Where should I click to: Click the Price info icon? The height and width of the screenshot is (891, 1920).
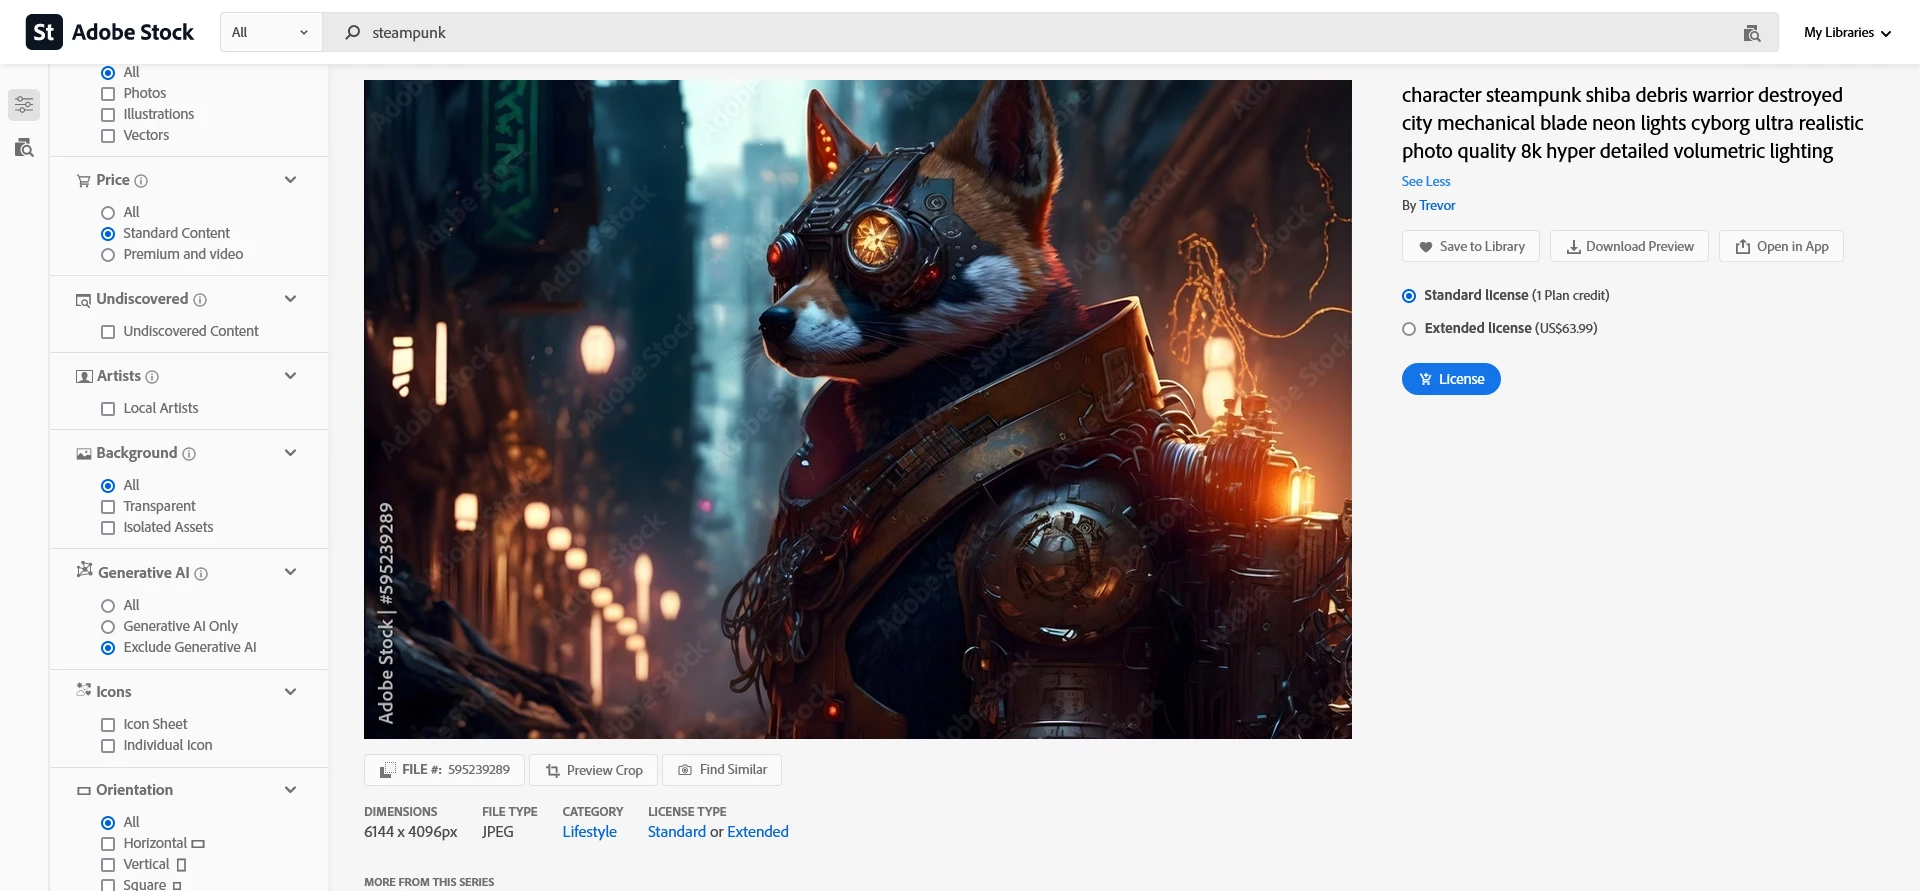coord(141,181)
